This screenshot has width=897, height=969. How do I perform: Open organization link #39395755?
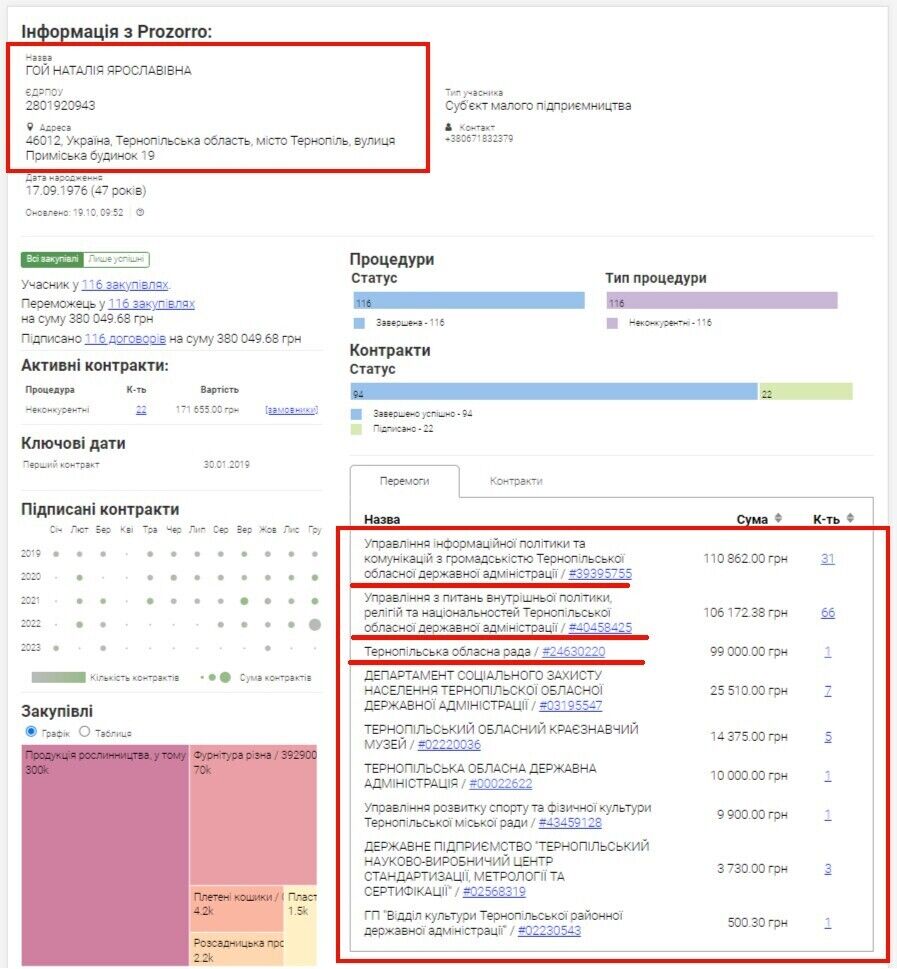pos(600,573)
